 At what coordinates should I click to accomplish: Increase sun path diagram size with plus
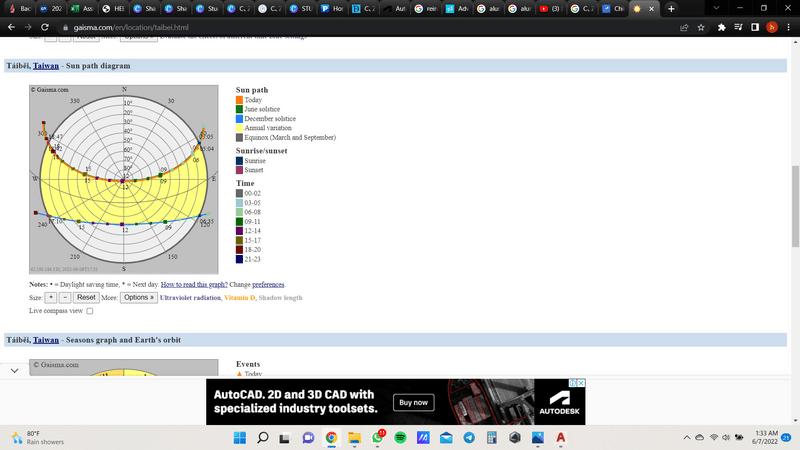click(51, 297)
